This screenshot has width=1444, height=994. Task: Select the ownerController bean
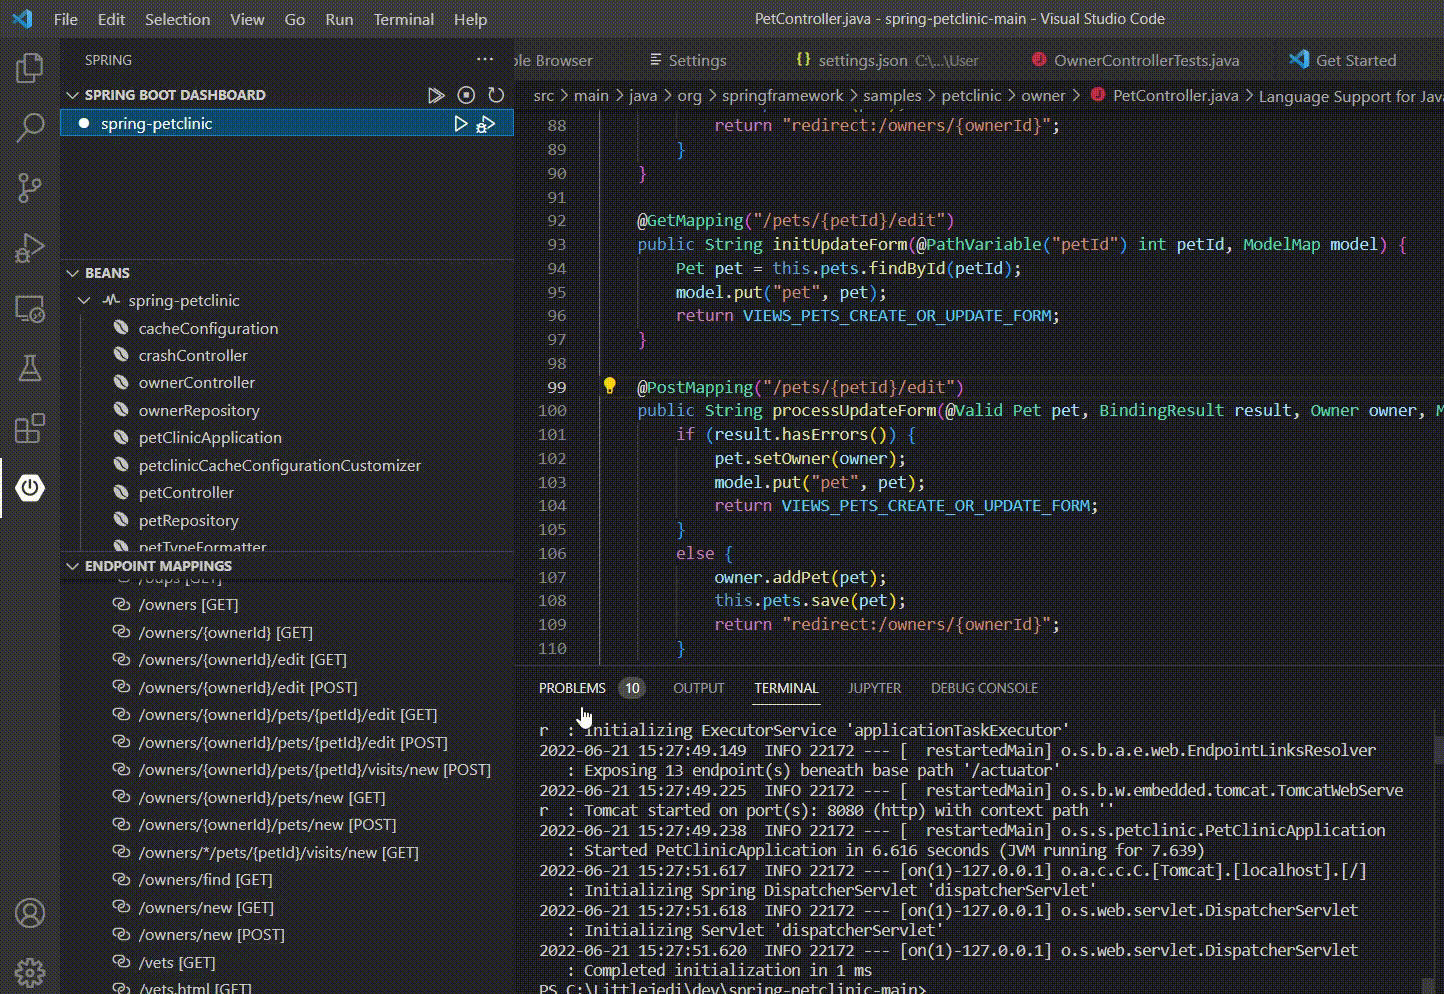tap(196, 382)
